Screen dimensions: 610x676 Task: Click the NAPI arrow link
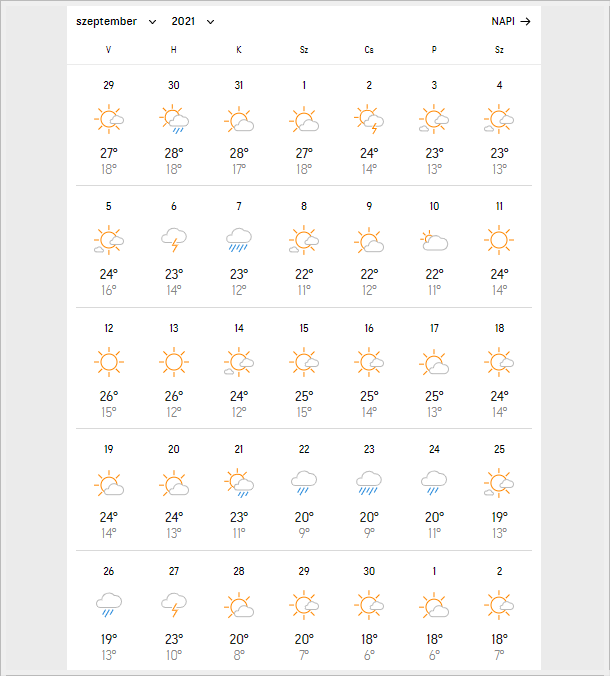point(510,21)
